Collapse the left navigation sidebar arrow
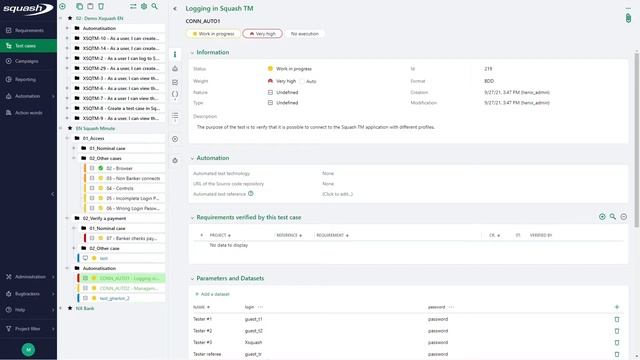640x360 pixels. [x=53, y=194]
